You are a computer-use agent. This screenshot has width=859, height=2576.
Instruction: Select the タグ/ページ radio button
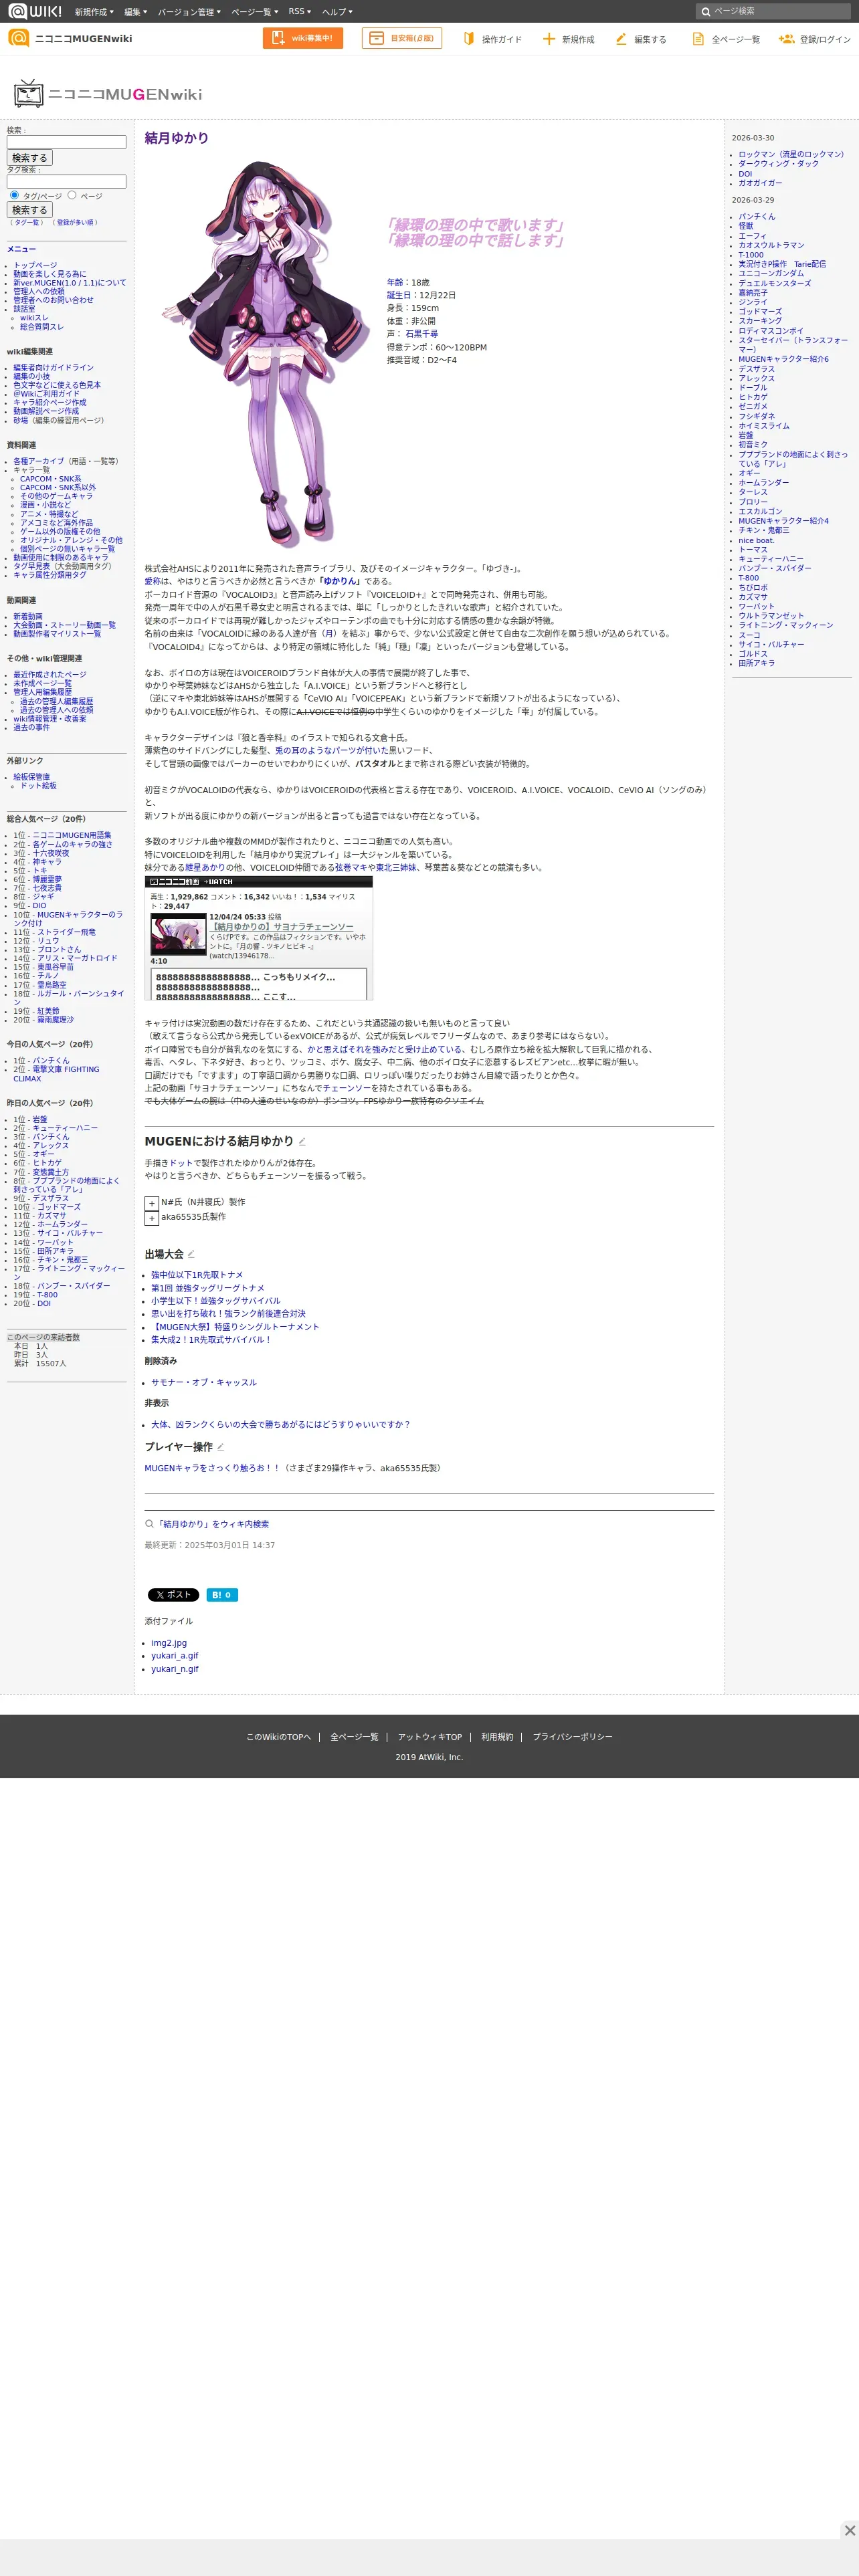(14, 195)
